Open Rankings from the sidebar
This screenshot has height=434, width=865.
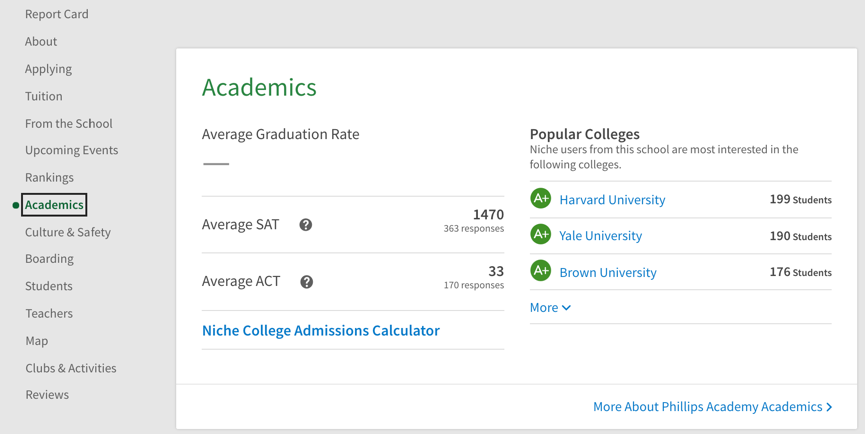pyautogui.click(x=49, y=178)
